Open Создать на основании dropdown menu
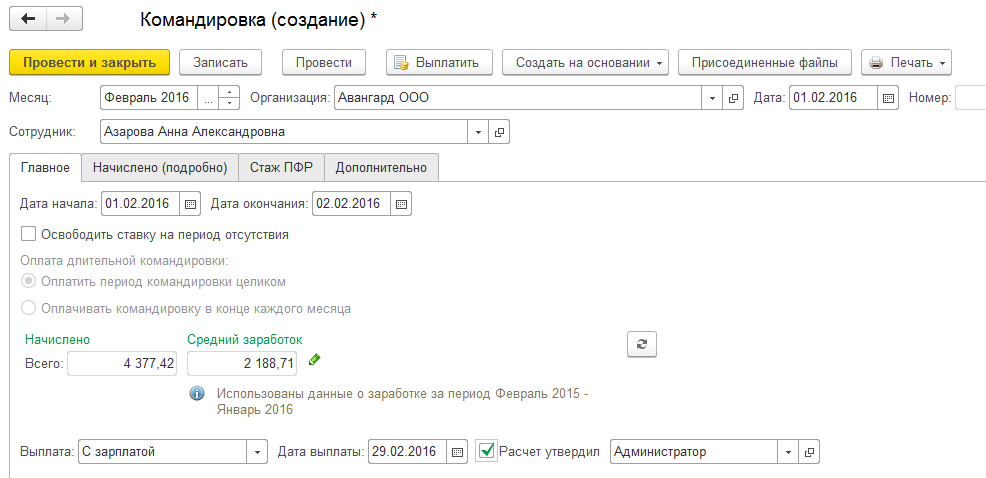The height and width of the screenshot is (478, 986). [585, 63]
